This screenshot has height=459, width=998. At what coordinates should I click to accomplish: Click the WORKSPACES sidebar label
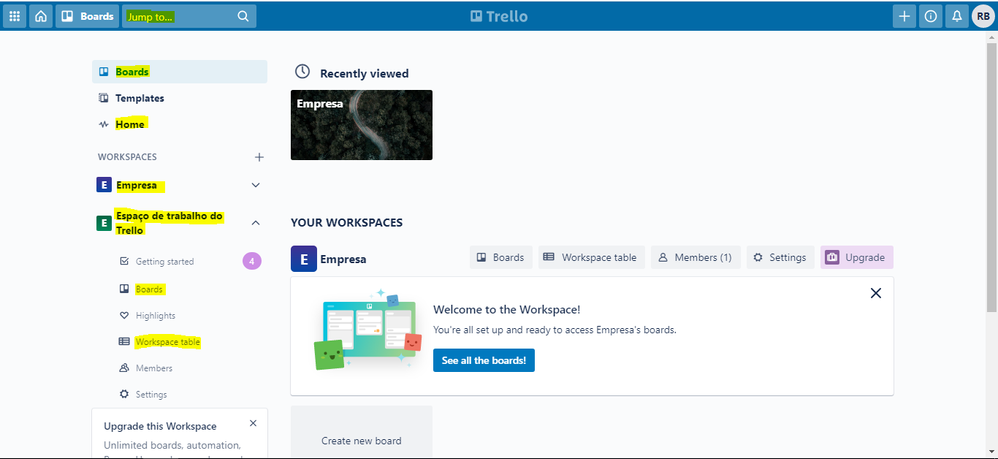click(127, 157)
